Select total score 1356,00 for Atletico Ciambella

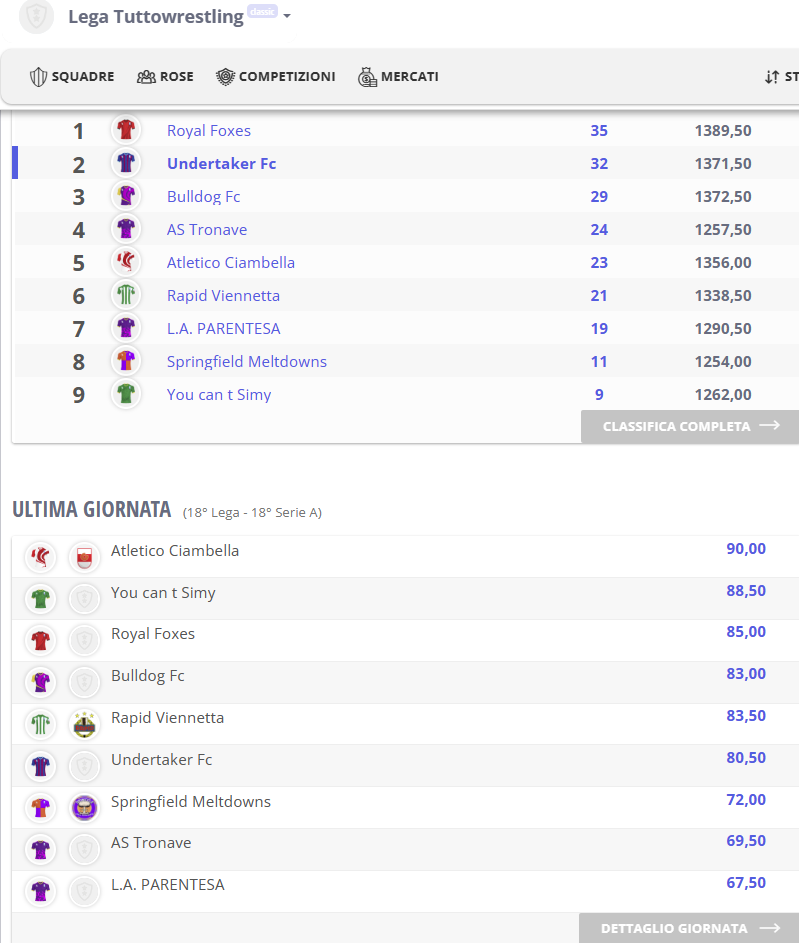[723, 263]
